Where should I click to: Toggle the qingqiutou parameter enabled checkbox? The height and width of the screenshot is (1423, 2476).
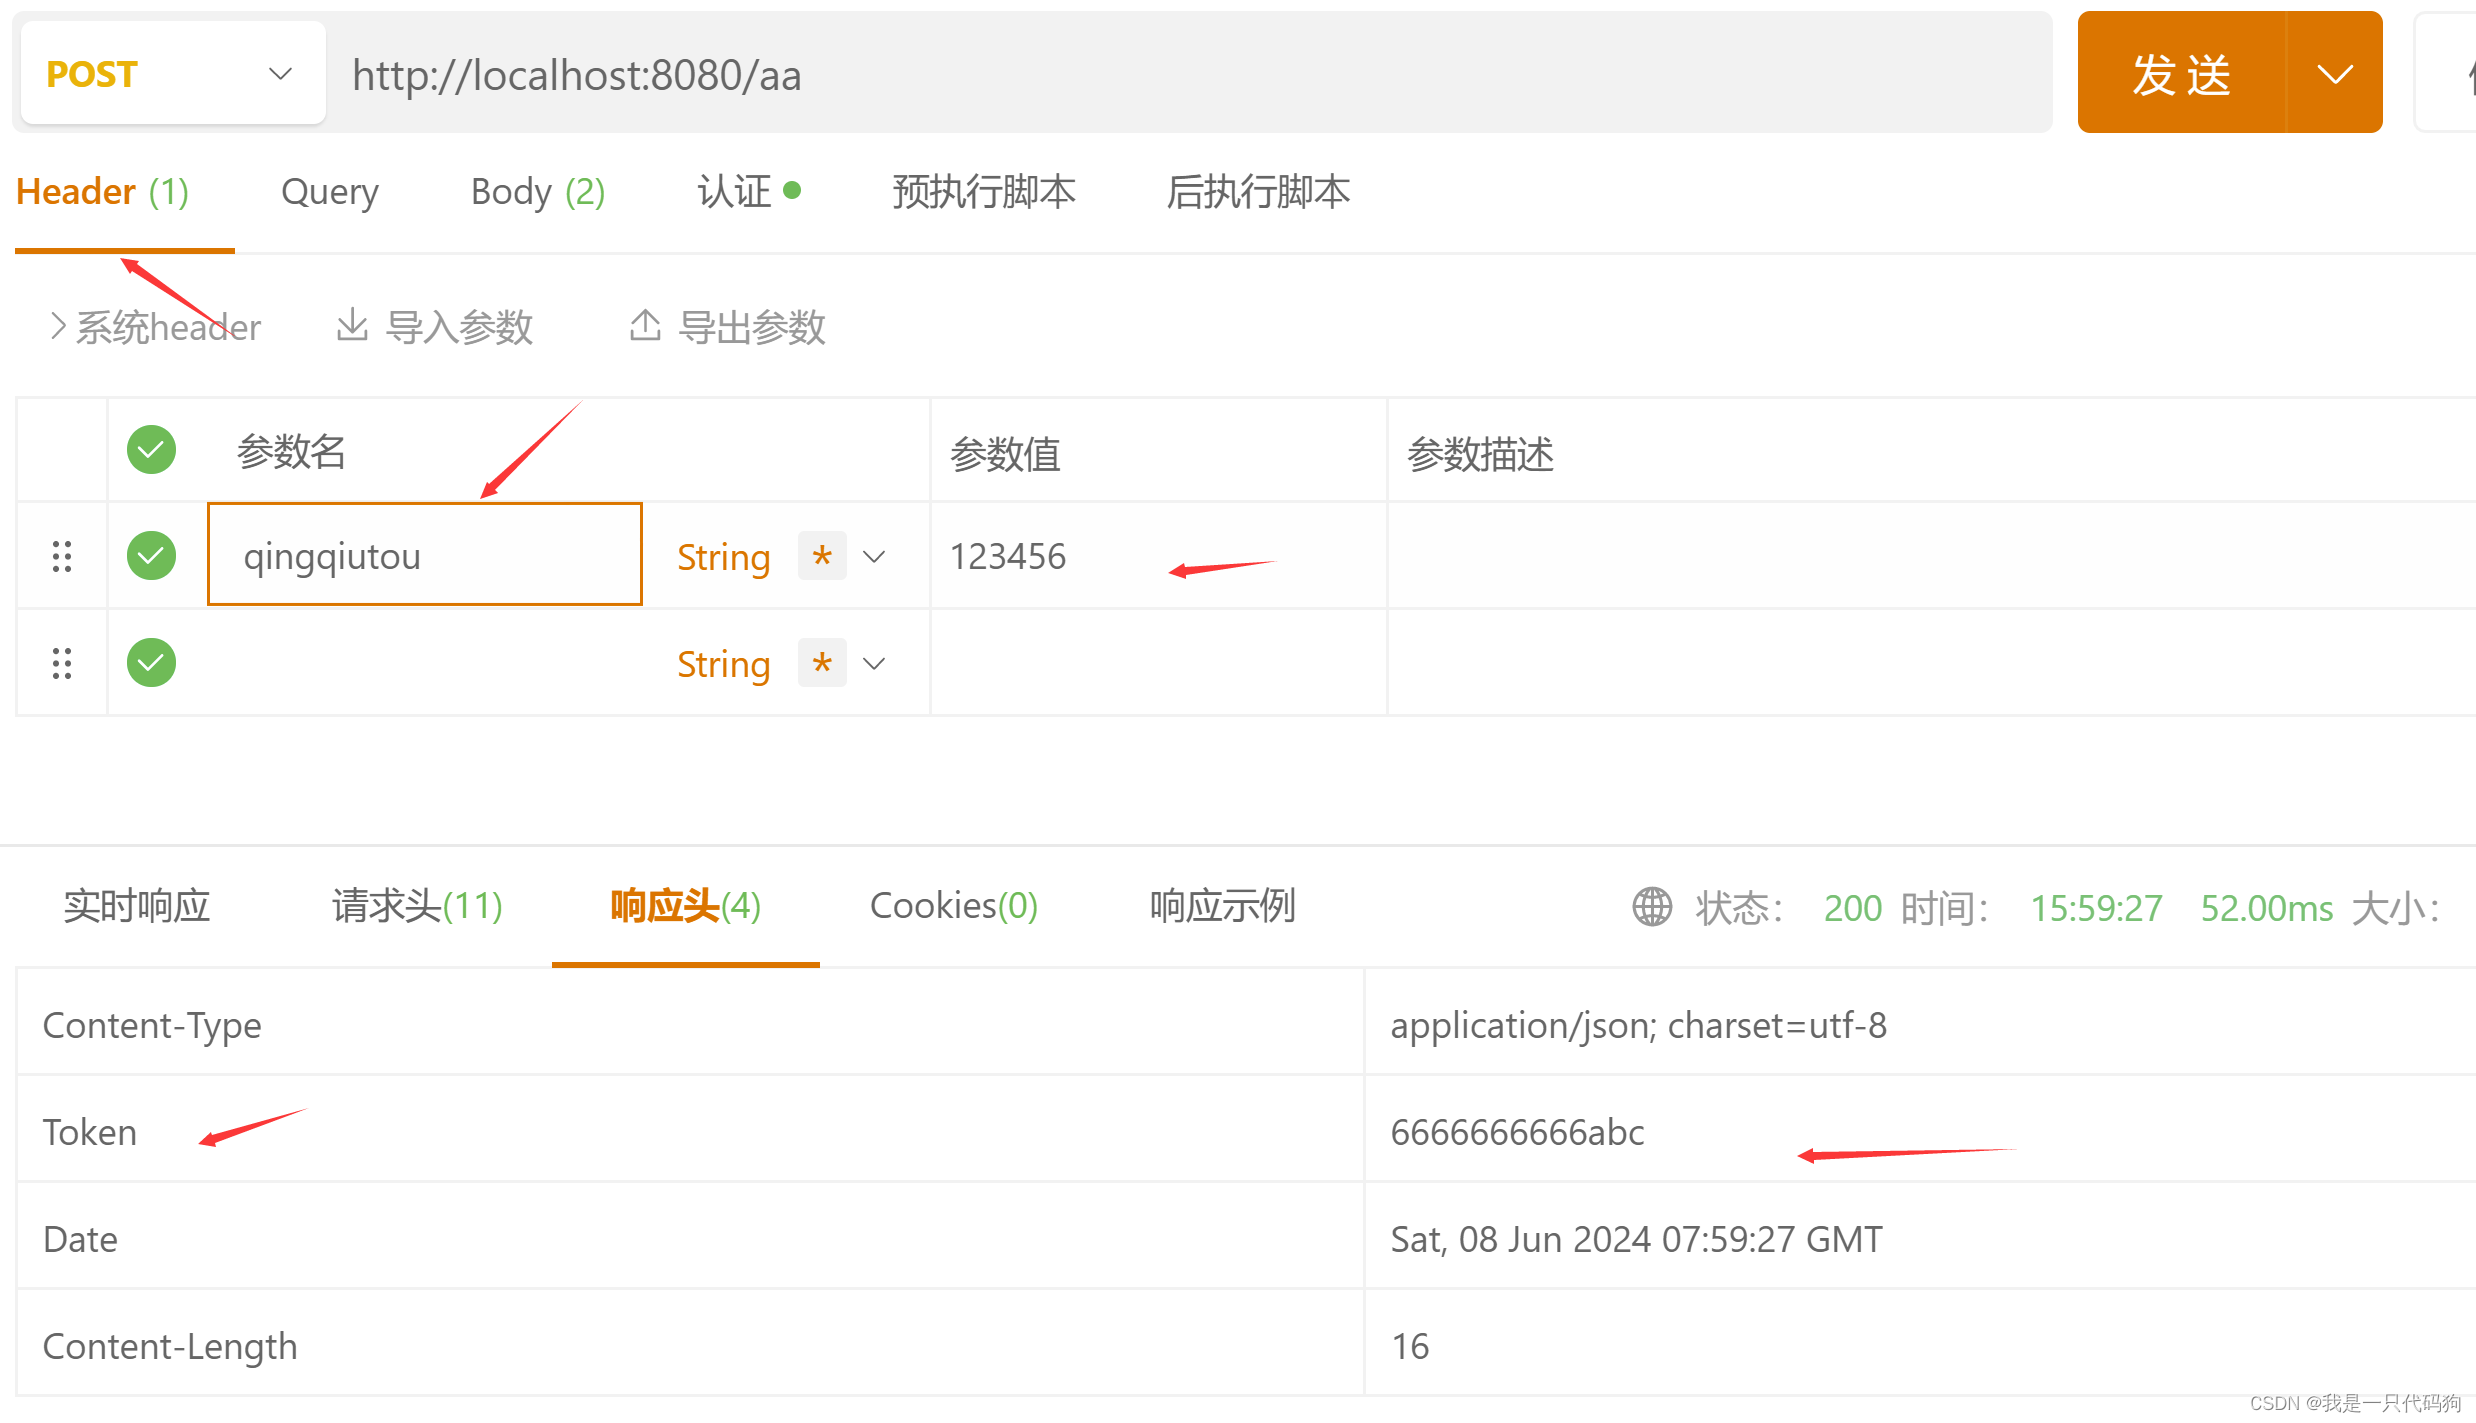point(151,556)
